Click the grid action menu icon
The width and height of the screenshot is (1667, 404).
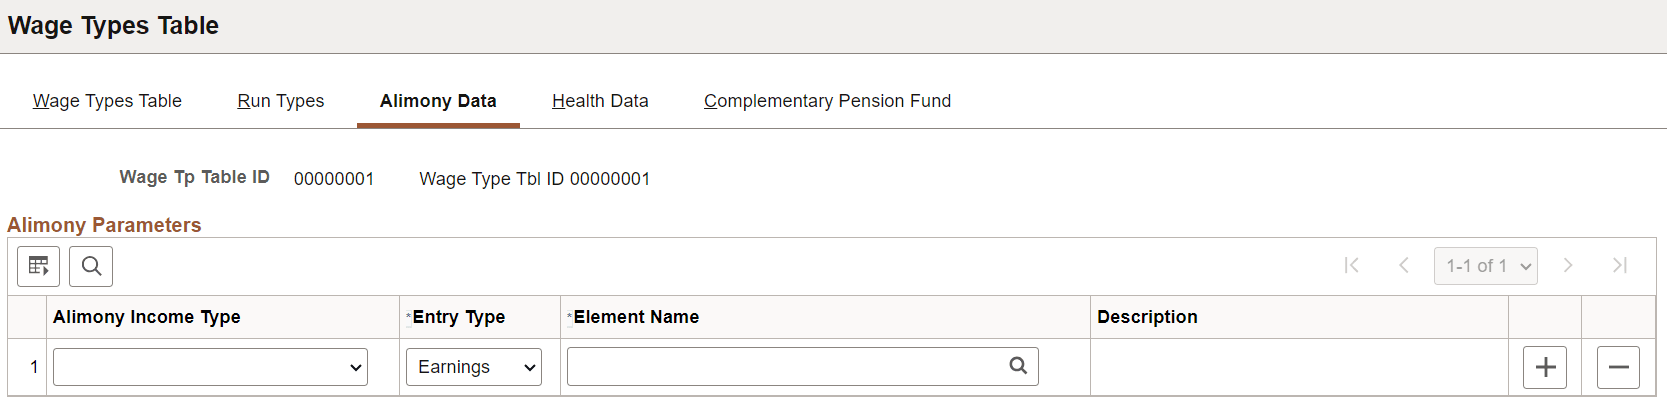coord(39,266)
